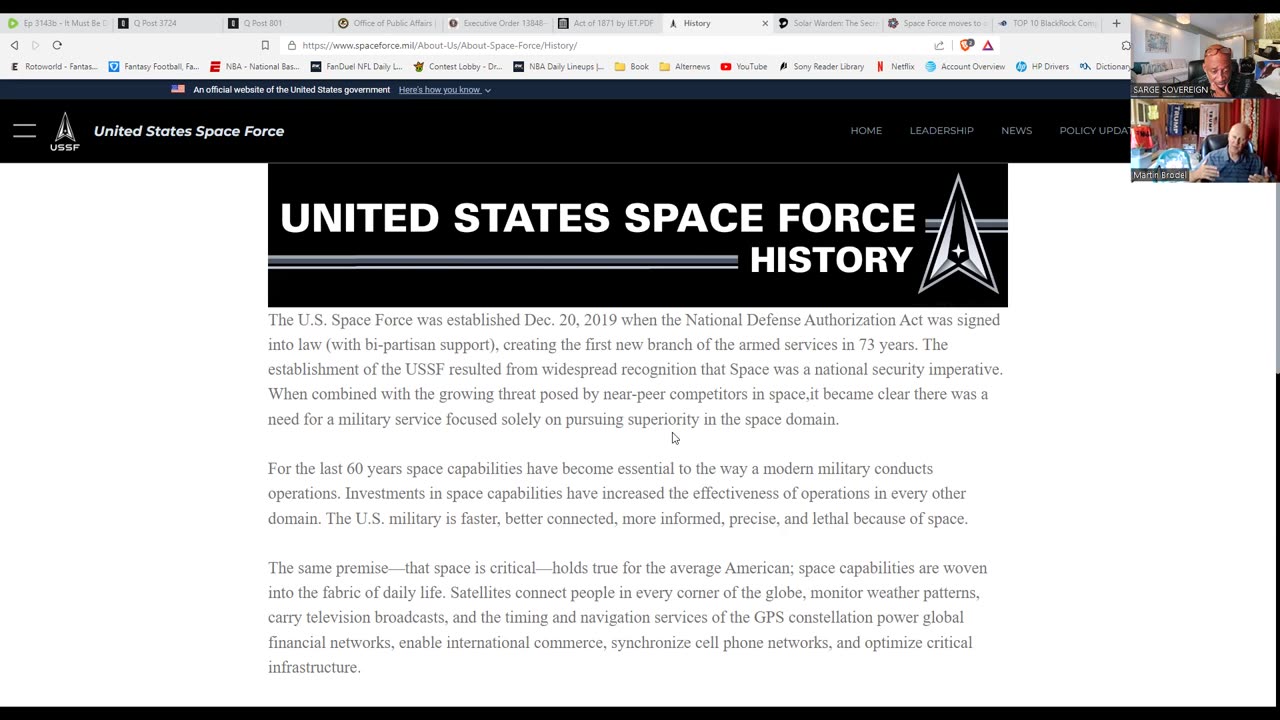Open the Contest Lobby bookmark
The image size is (1280, 720).
click(457, 67)
